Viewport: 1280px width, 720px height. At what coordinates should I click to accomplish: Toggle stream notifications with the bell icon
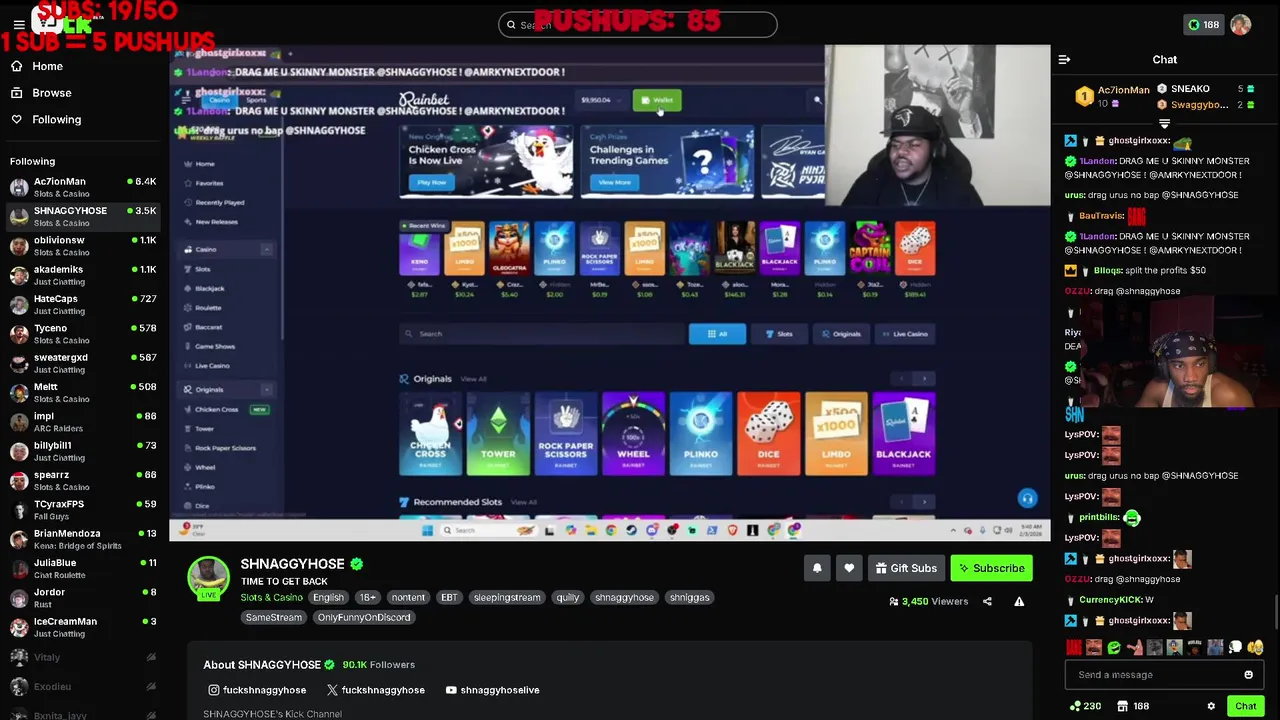click(x=817, y=568)
